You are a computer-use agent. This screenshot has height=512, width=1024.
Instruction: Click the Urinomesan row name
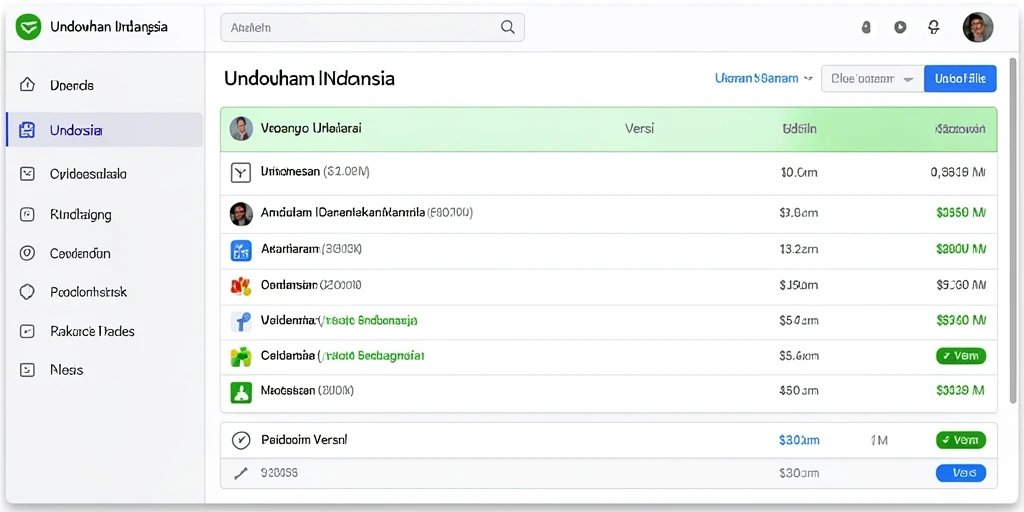(290, 172)
